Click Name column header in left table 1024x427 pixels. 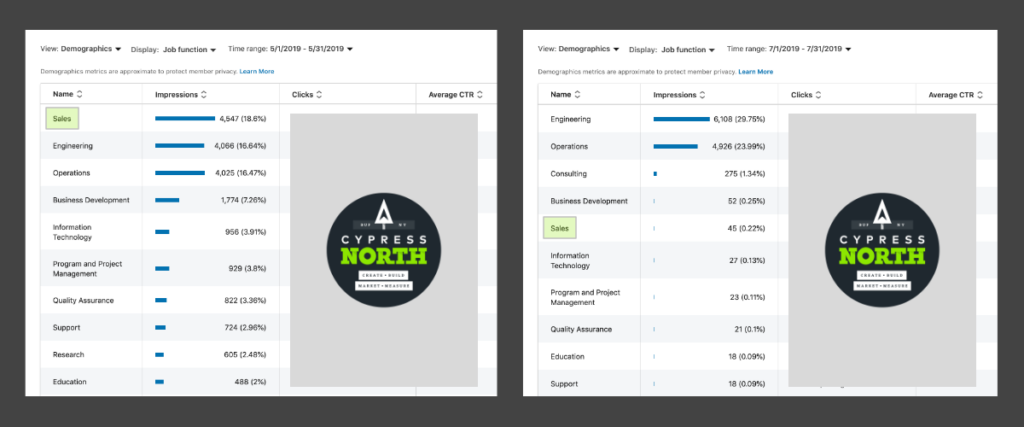(x=63, y=94)
